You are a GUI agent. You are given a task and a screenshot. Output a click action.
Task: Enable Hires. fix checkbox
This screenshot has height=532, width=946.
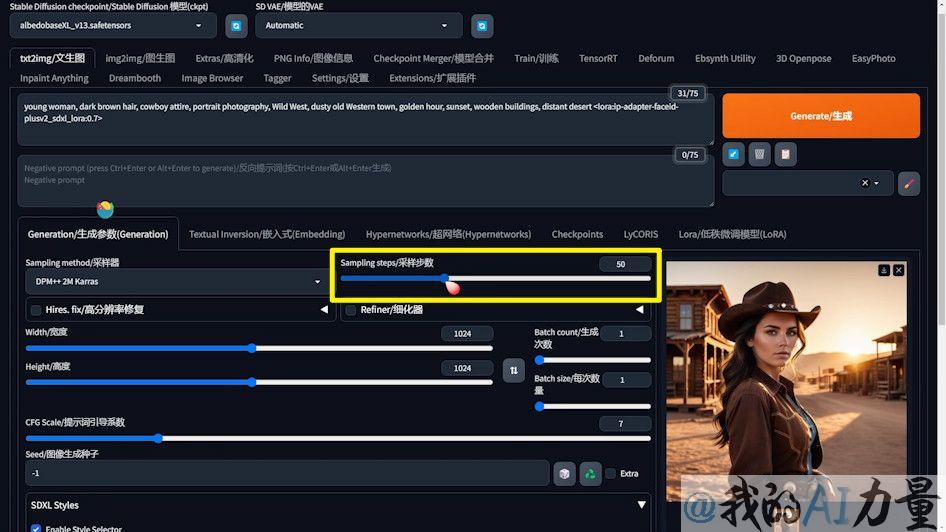click(36, 310)
